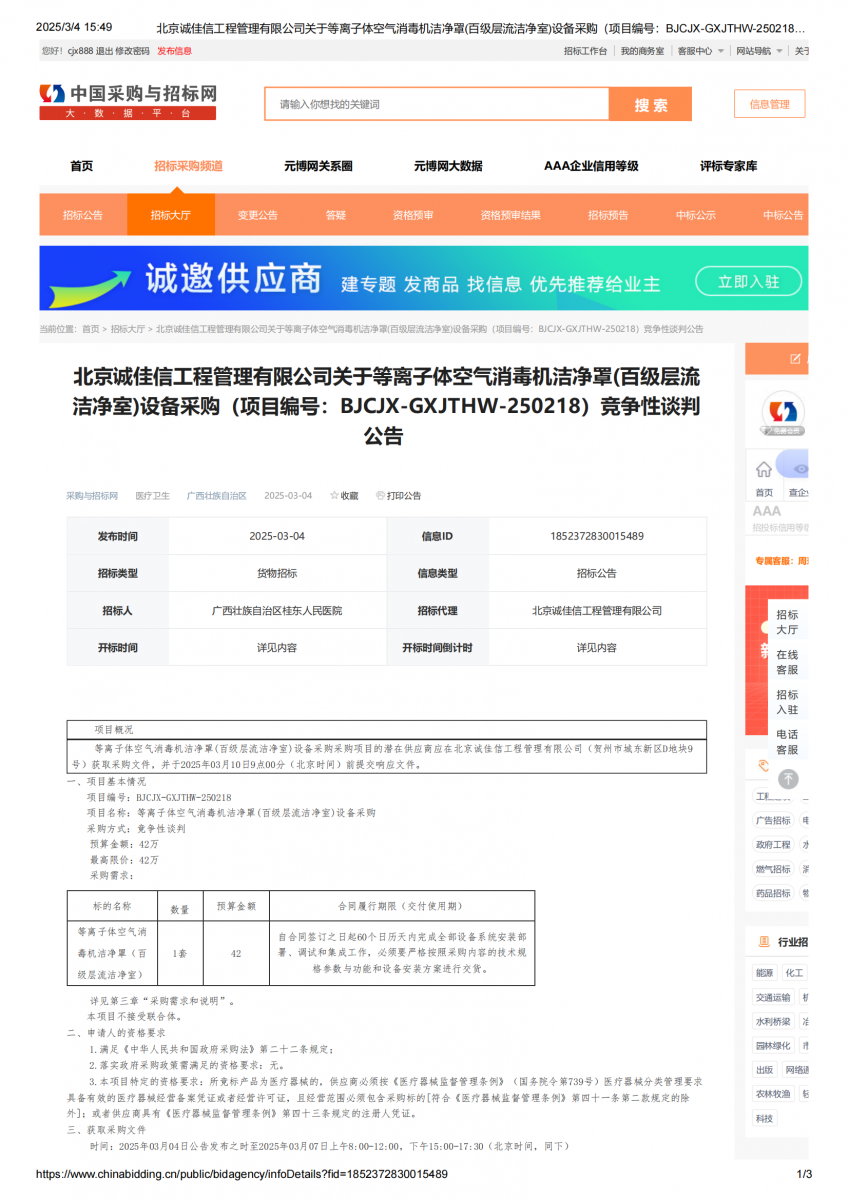Click floating 电话客服 item
The width and height of the screenshot is (848, 1200).
tap(787, 742)
